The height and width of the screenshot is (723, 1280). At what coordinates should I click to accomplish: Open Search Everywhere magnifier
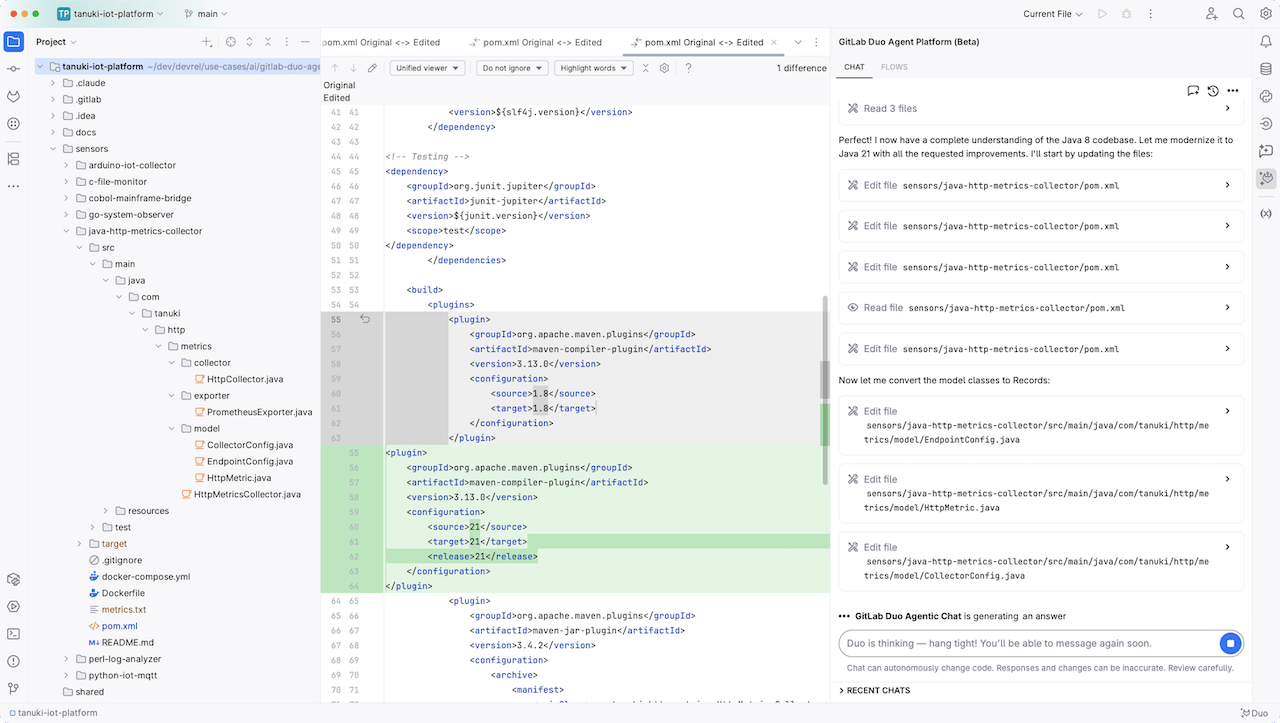pyautogui.click(x=1238, y=14)
